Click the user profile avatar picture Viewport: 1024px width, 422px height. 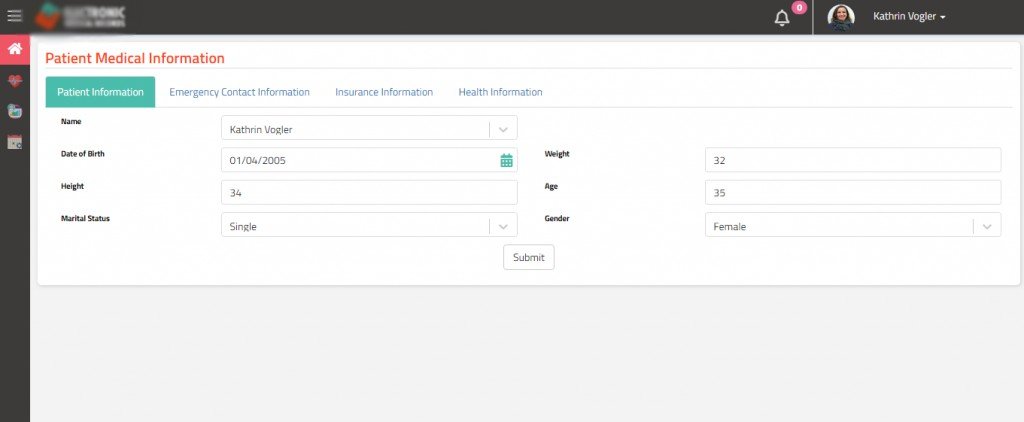point(841,17)
